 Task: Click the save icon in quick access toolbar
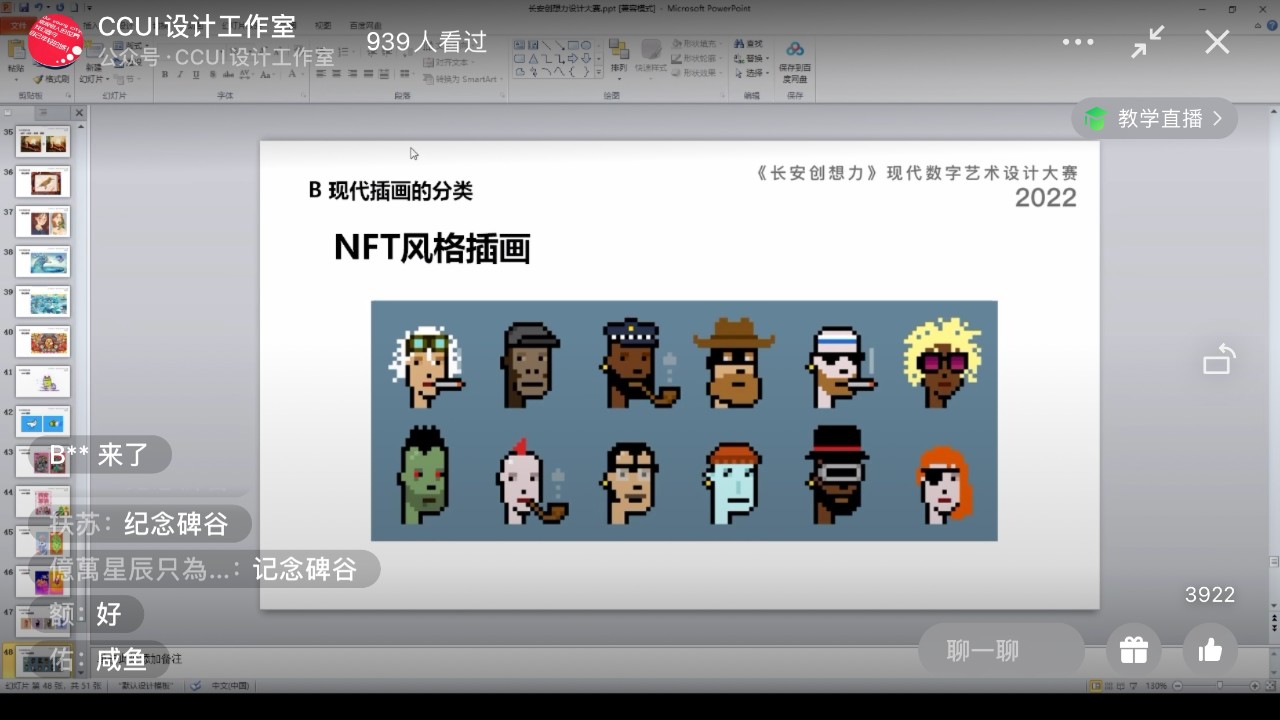pos(23,7)
